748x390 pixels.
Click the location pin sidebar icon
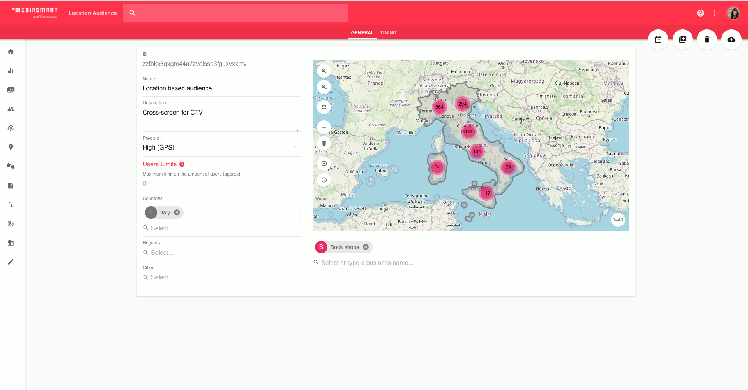[10, 147]
